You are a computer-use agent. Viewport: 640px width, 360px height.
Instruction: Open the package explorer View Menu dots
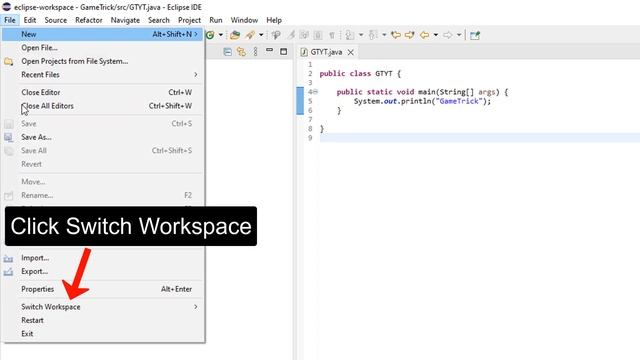256,52
